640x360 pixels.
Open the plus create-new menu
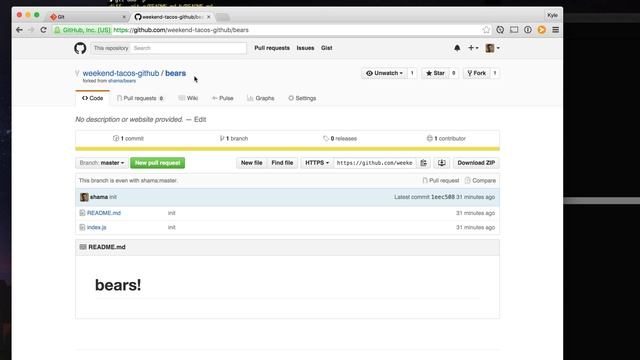pos(473,48)
